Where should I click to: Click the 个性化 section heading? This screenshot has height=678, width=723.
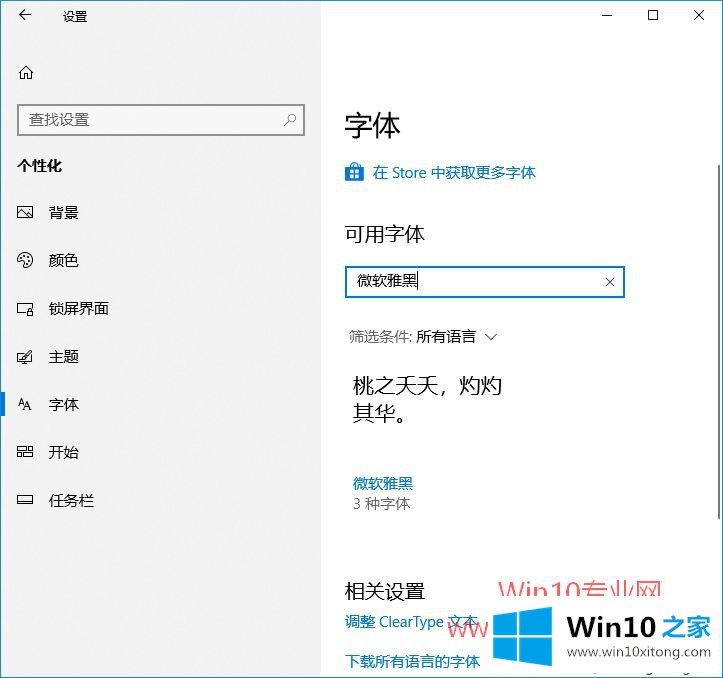[x=40, y=166]
